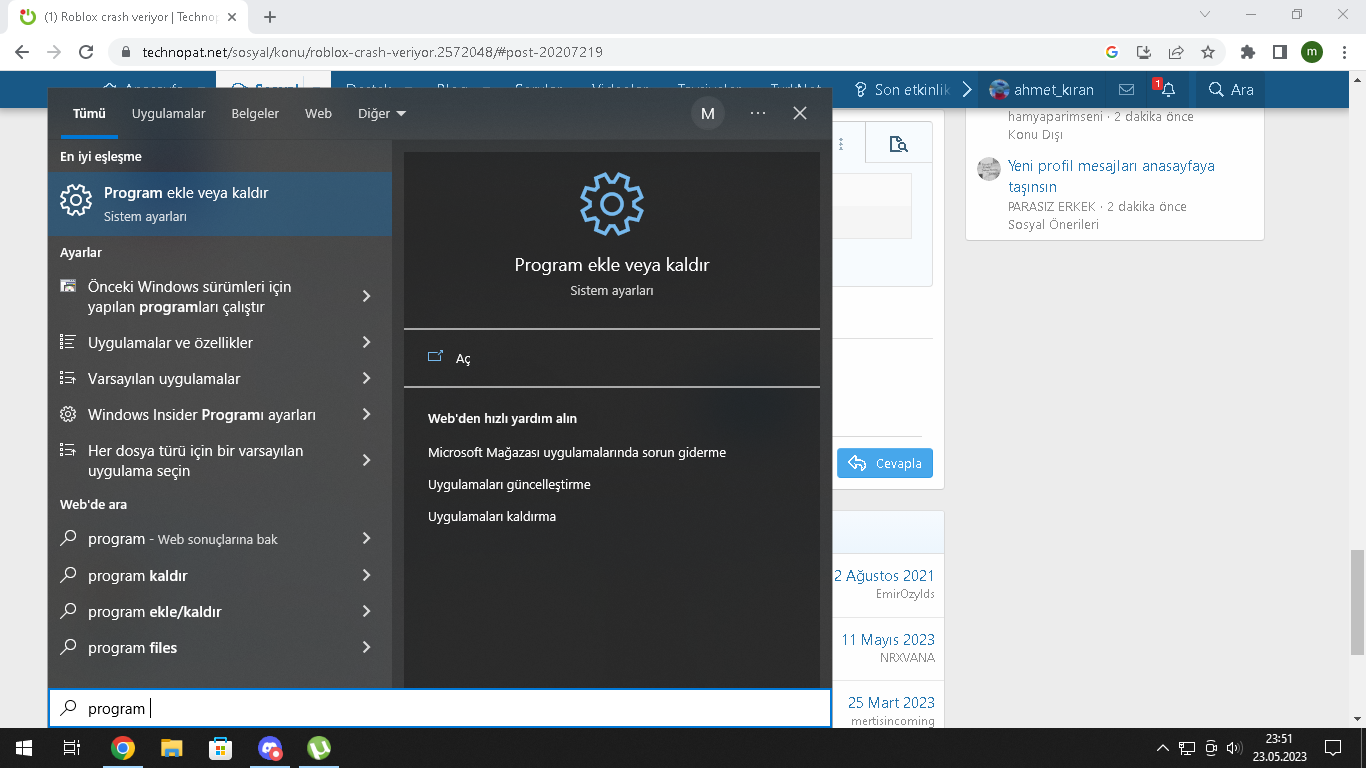
Task: Open File Explorer from the taskbar
Action: click(x=172, y=748)
